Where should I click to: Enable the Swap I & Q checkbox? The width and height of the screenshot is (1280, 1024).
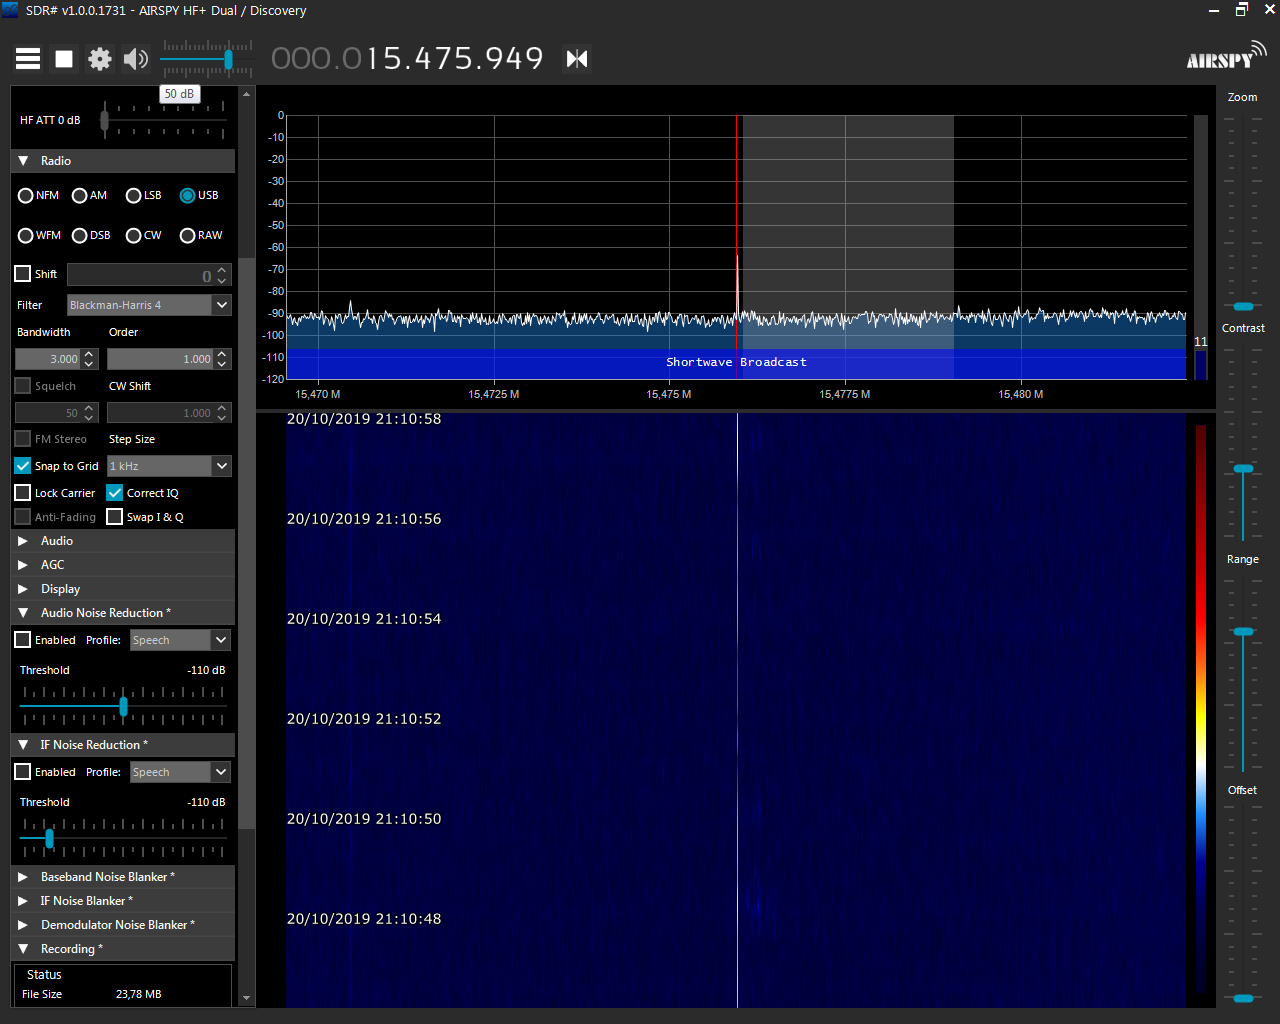pos(115,517)
